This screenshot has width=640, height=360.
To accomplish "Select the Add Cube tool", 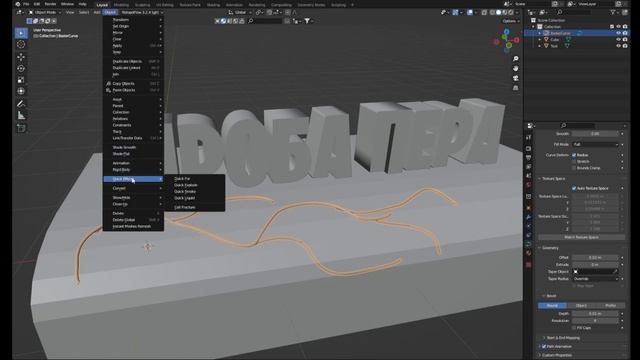I will coord(21,129).
